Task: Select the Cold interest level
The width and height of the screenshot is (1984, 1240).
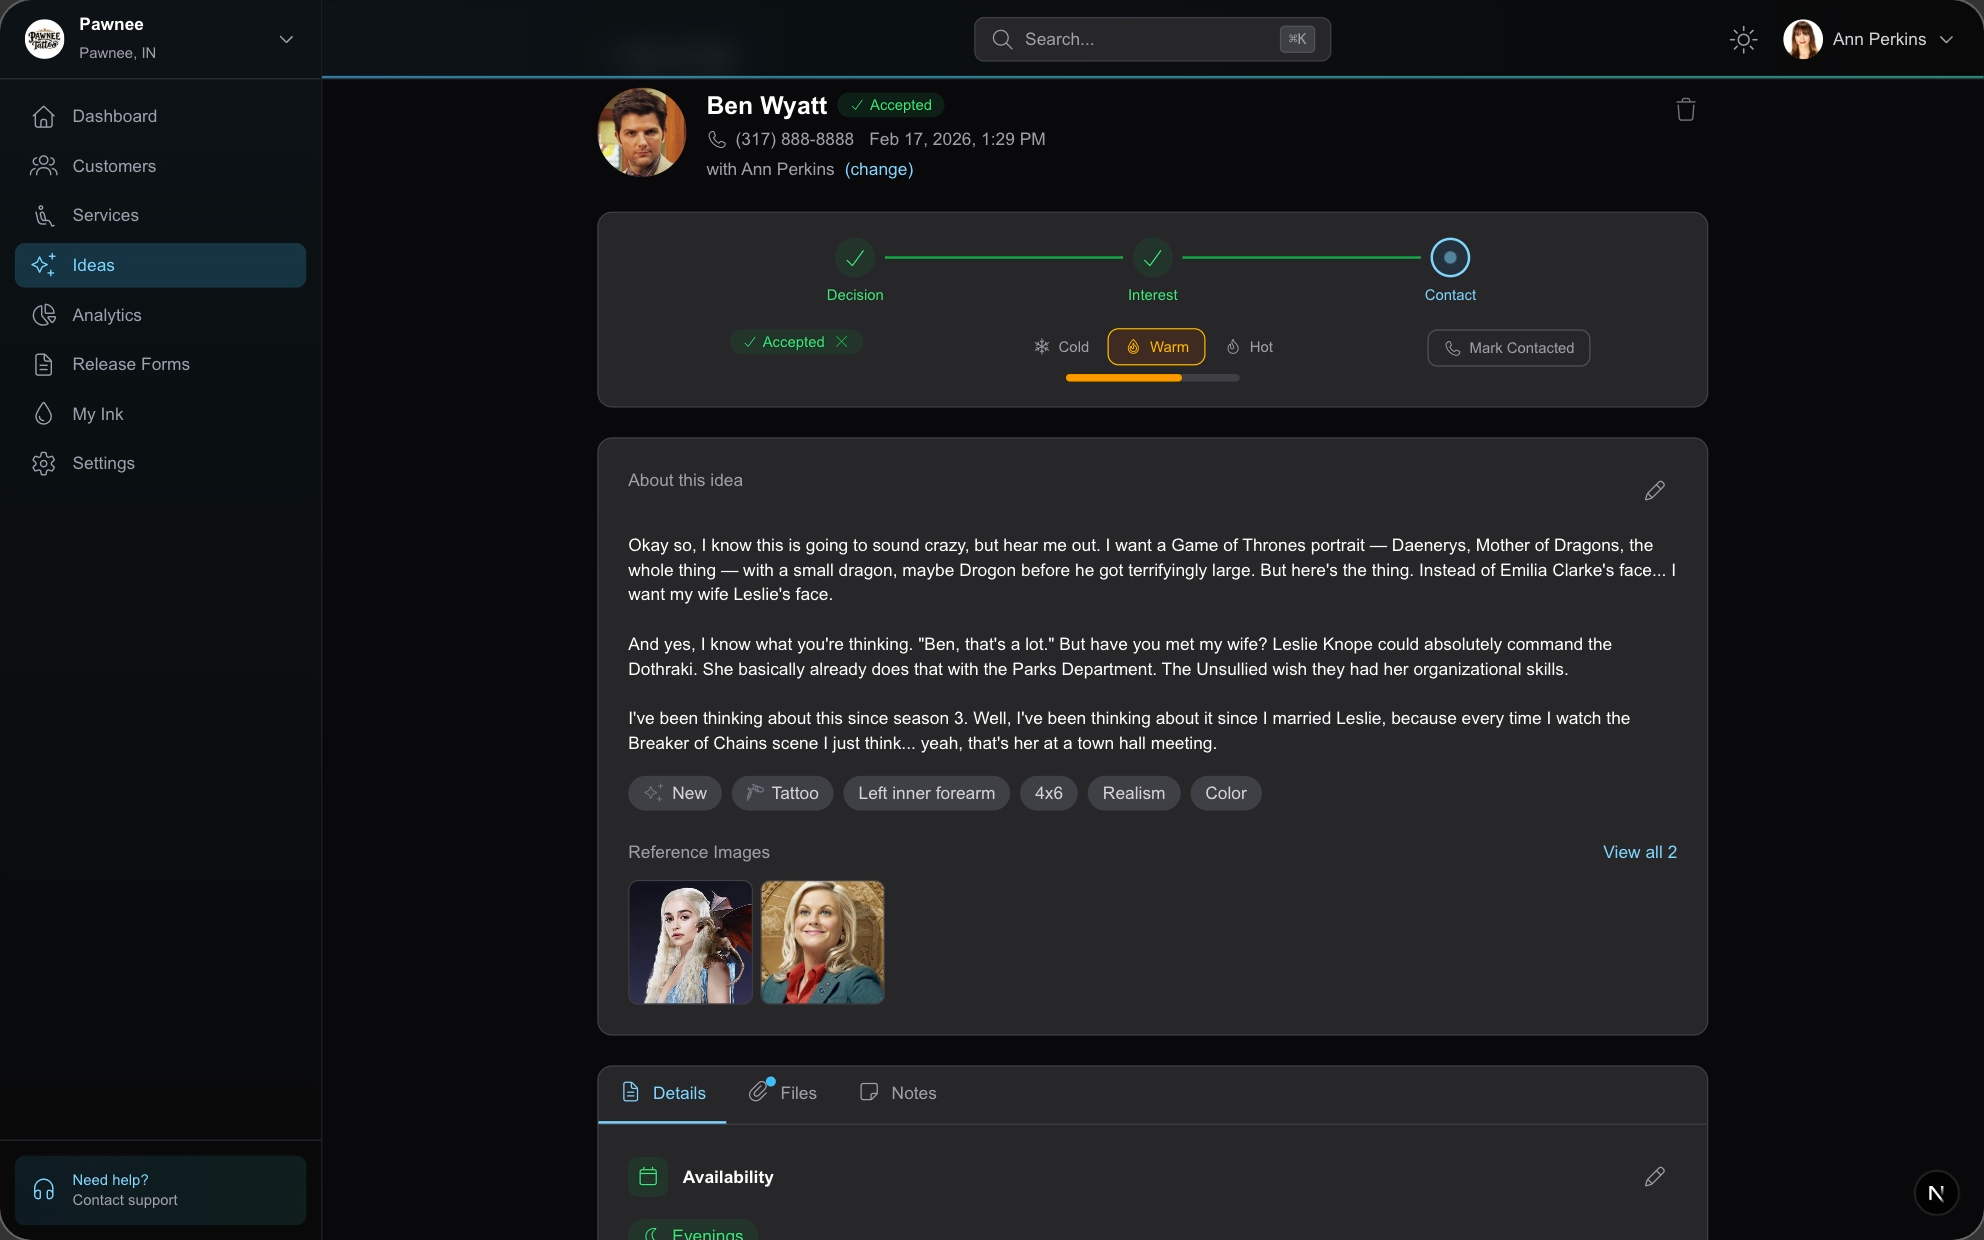Action: point(1061,346)
